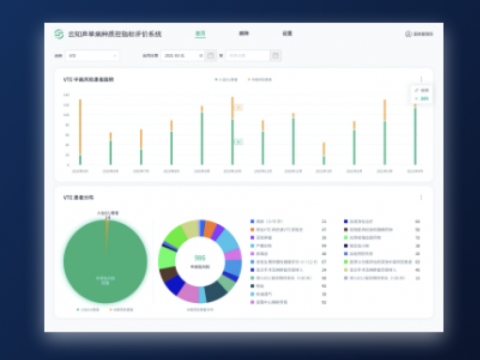Click the dropdown arrow in the VTE selector
The image size is (480, 360).
coord(115,56)
